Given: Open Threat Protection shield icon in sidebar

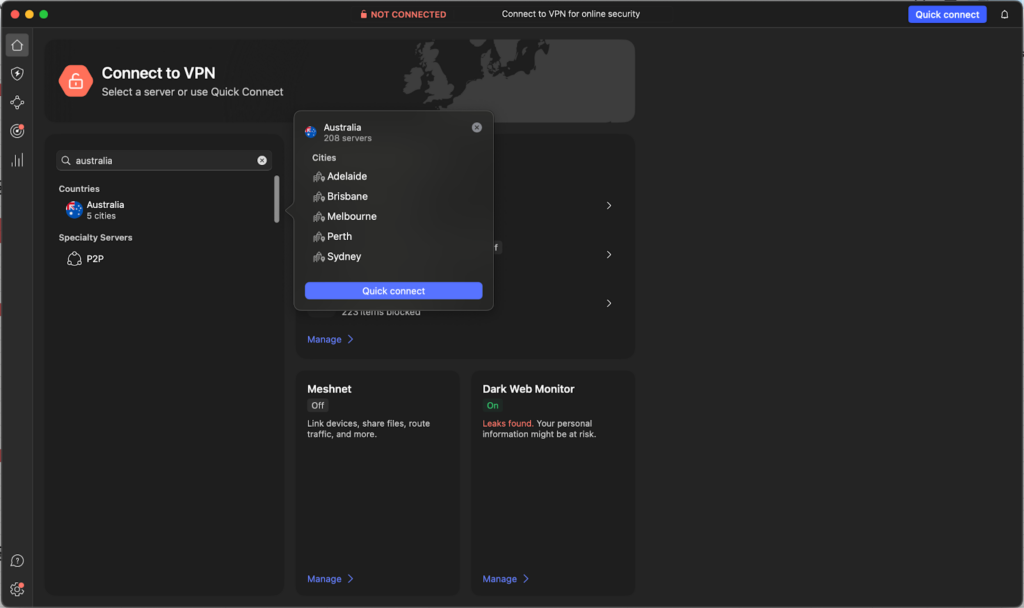Looking at the screenshot, I should [17, 74].
